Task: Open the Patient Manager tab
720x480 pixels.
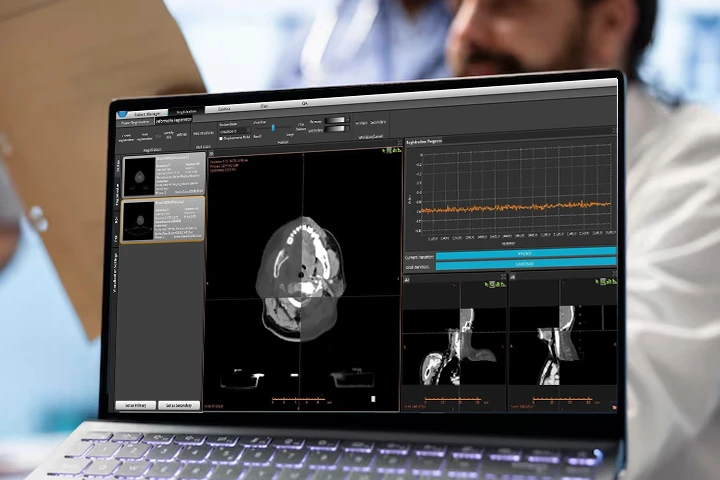Action: pos(147,113)
